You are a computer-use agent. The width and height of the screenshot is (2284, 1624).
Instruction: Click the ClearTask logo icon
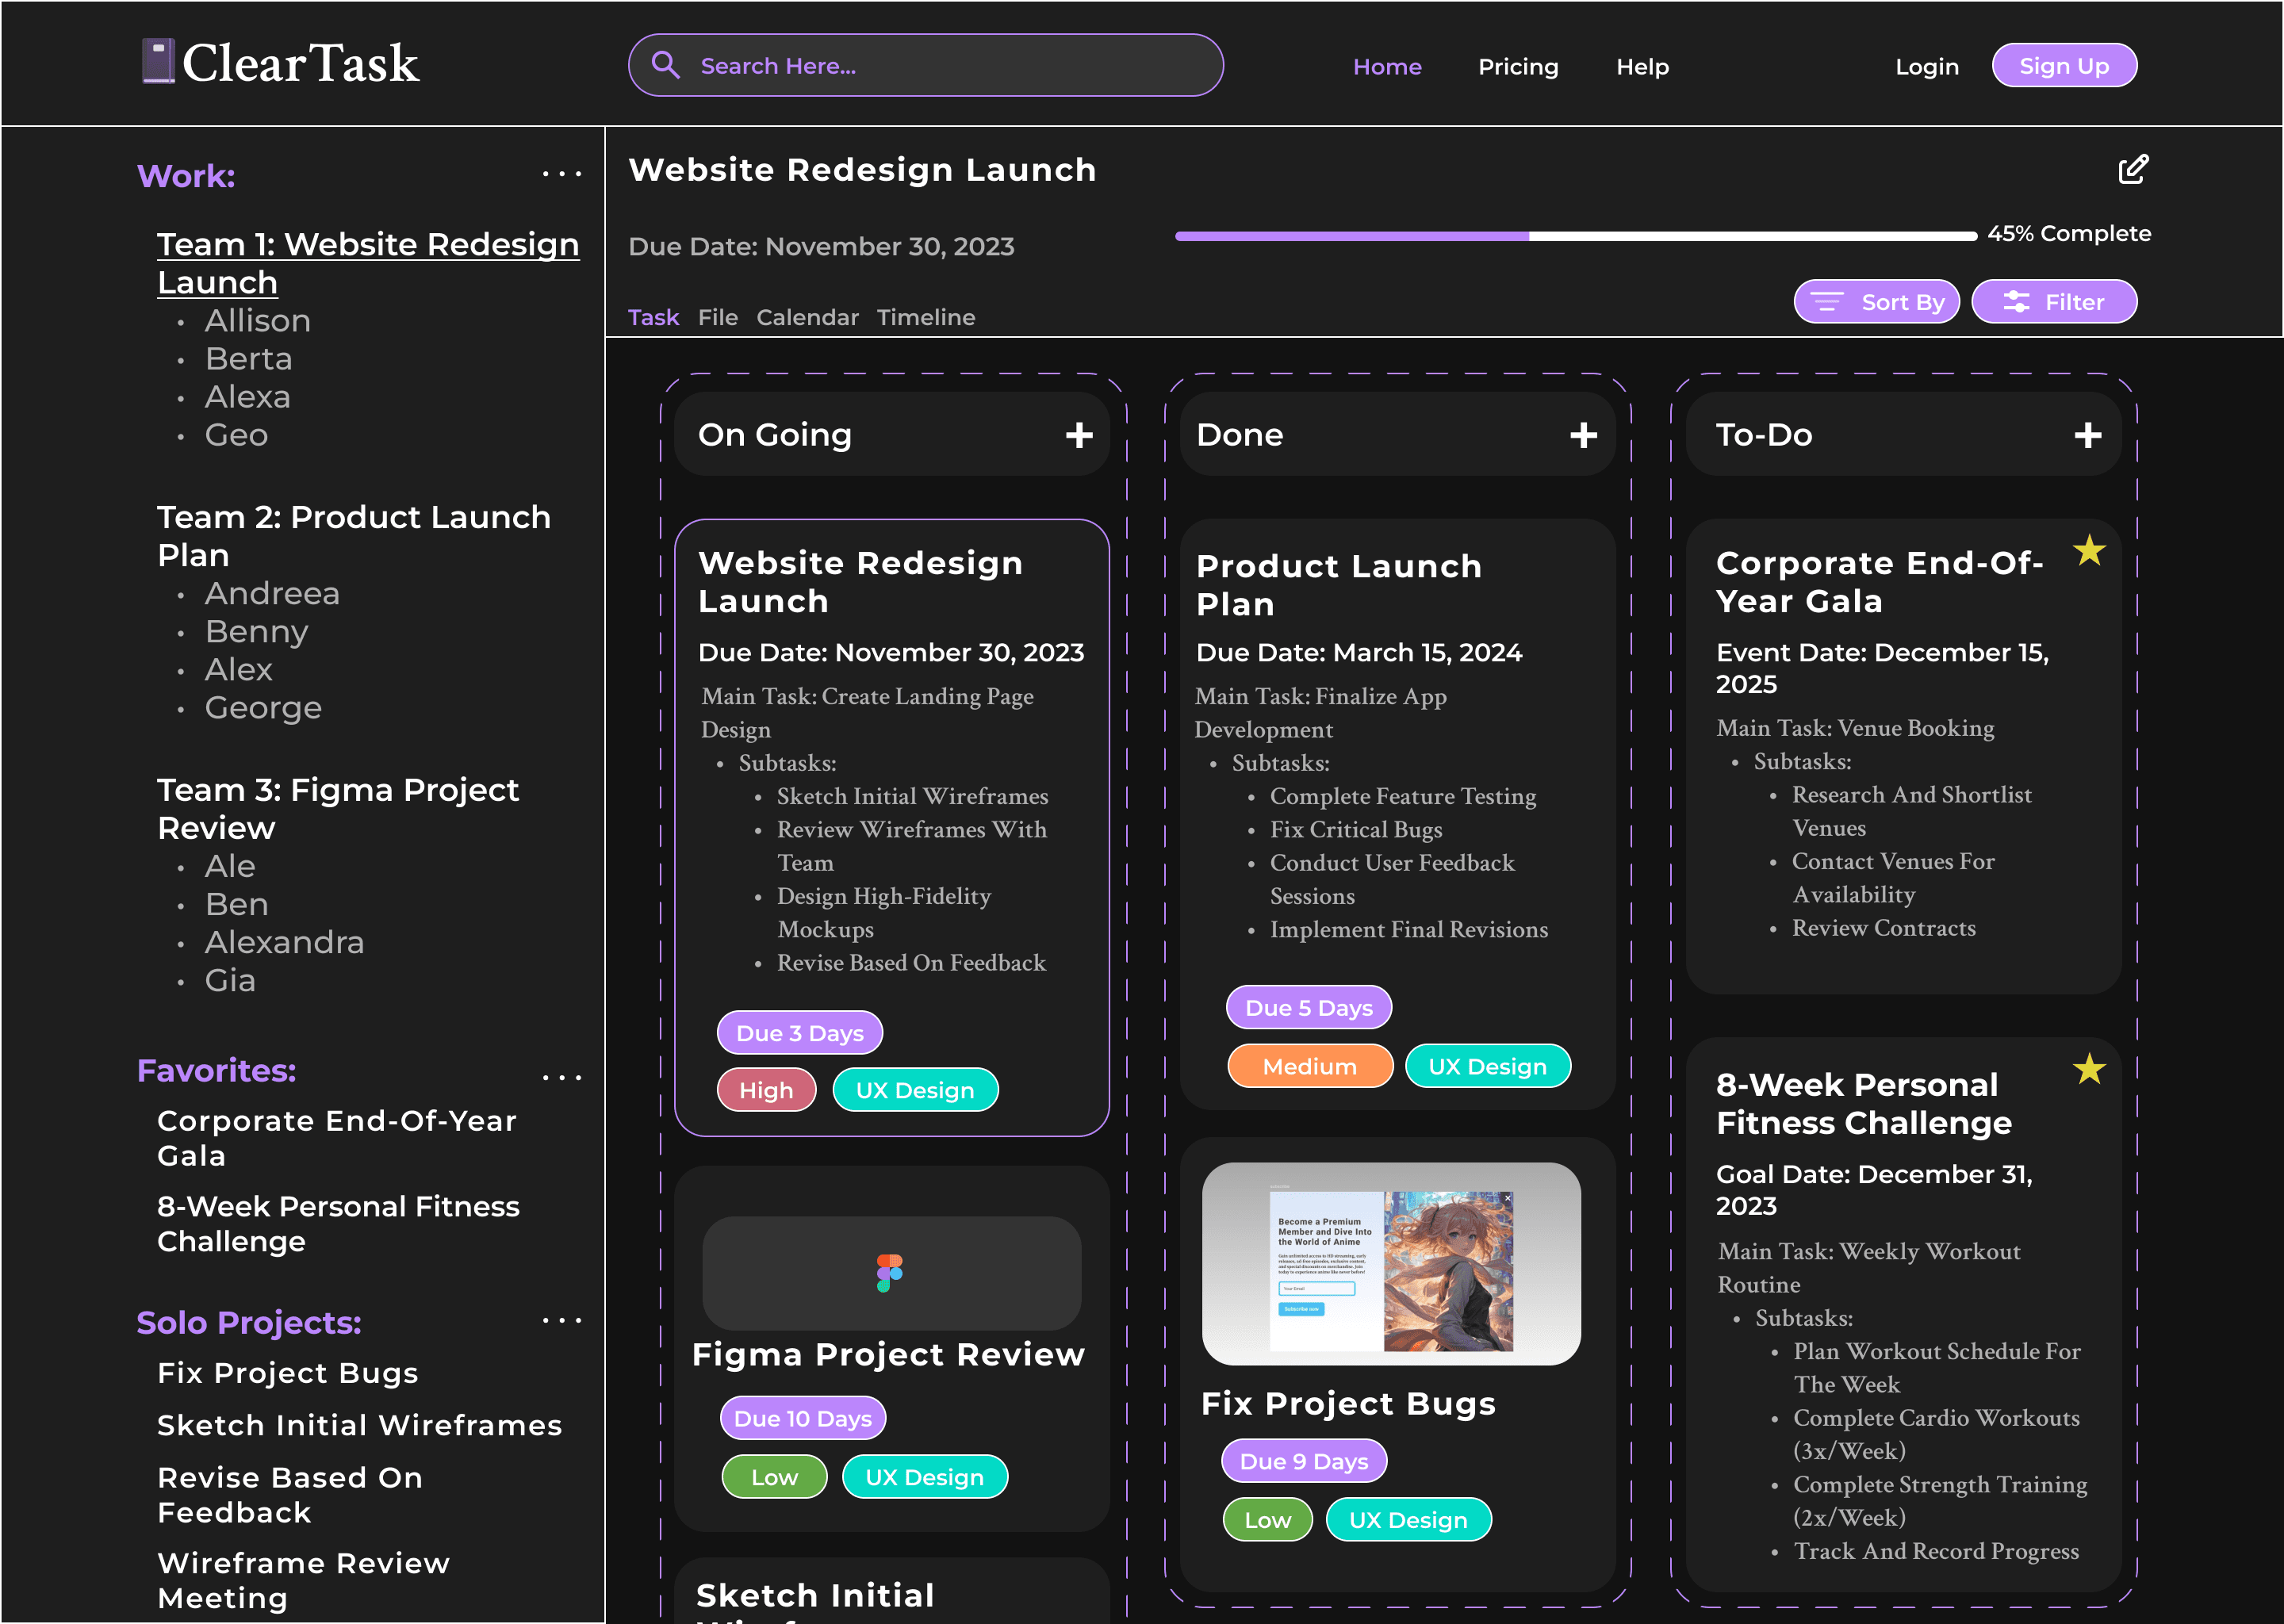pyautogui.click(x=158, y=61)
